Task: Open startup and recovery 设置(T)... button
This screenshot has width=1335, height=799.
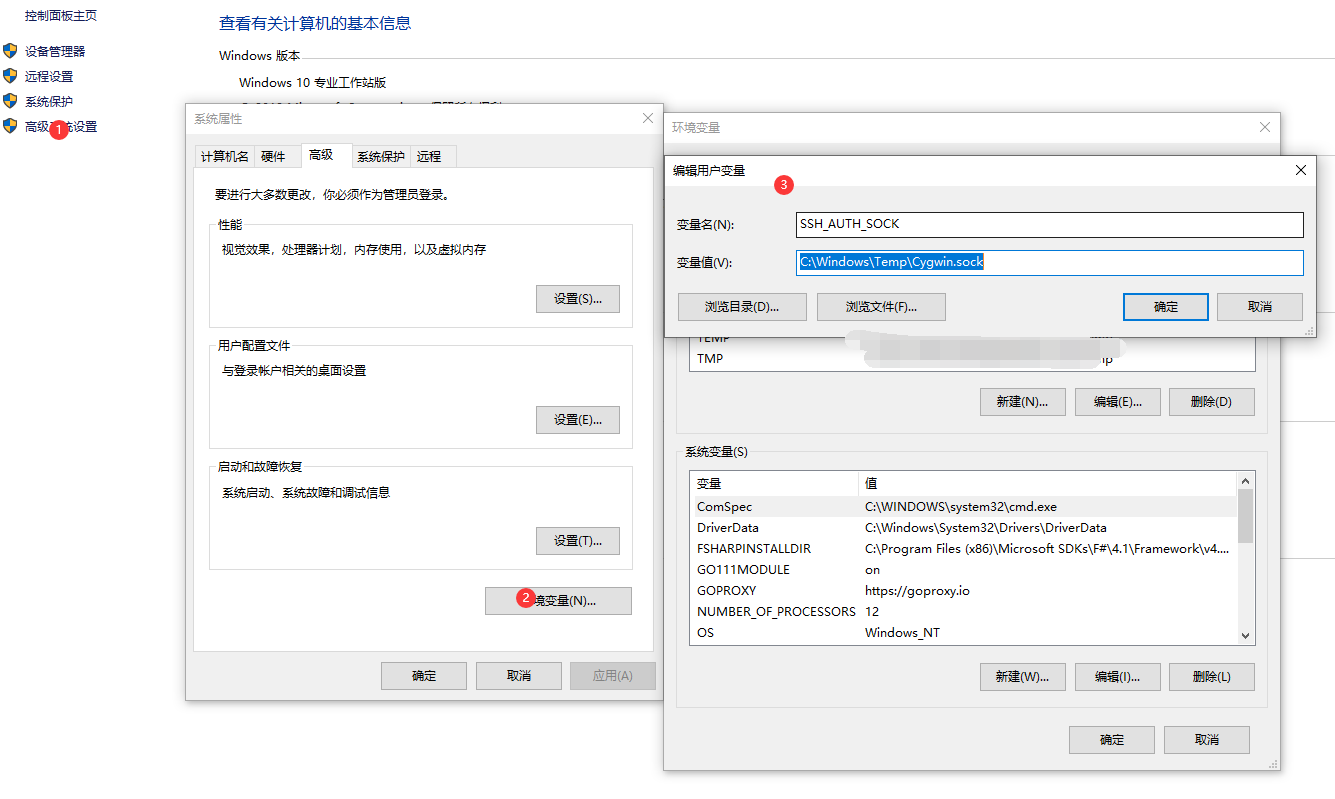Action: point(578,541)
